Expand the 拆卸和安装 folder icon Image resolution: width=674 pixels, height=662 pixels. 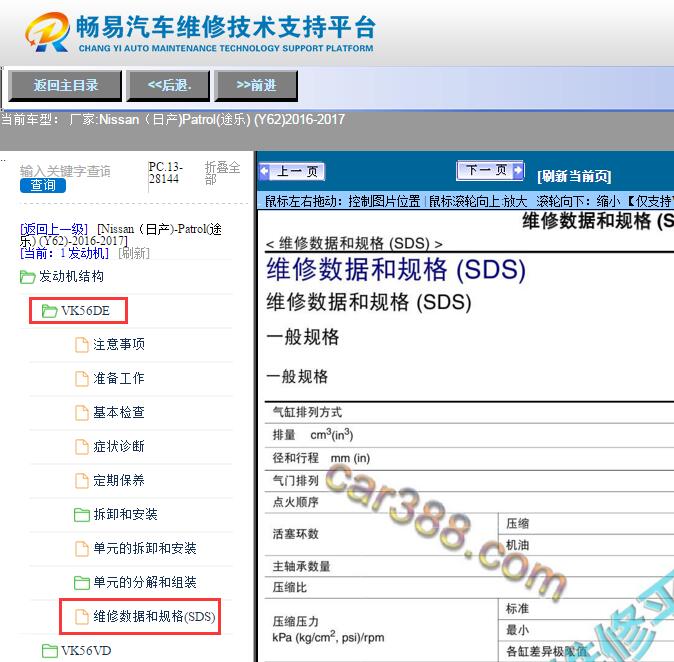[82, 515]
